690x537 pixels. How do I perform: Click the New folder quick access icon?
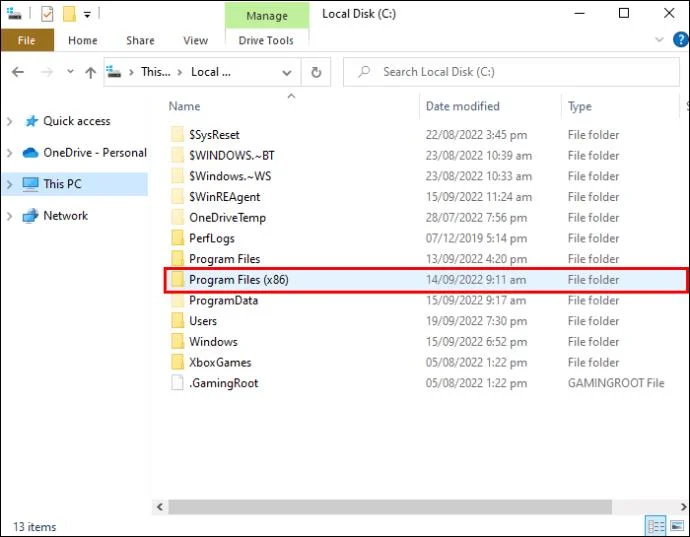pos(69,14)
